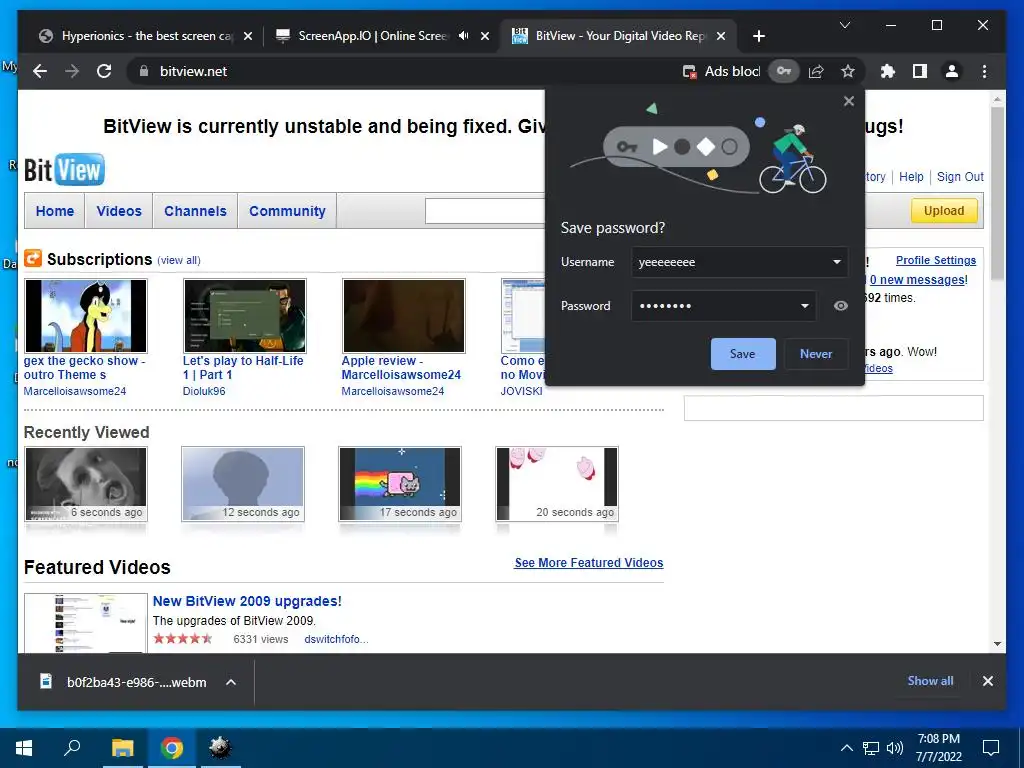Click the BitView logo
Image resolution: width=1024 pixels, height=768 pixels.
[x=64, y=170]
